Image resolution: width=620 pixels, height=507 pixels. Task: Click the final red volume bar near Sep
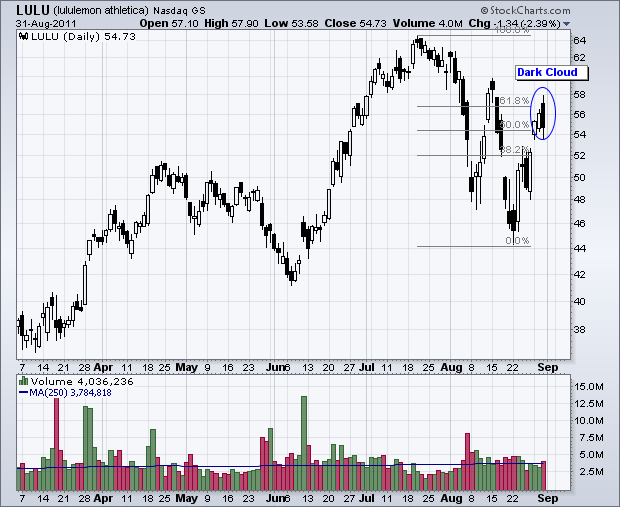point(544,476)
